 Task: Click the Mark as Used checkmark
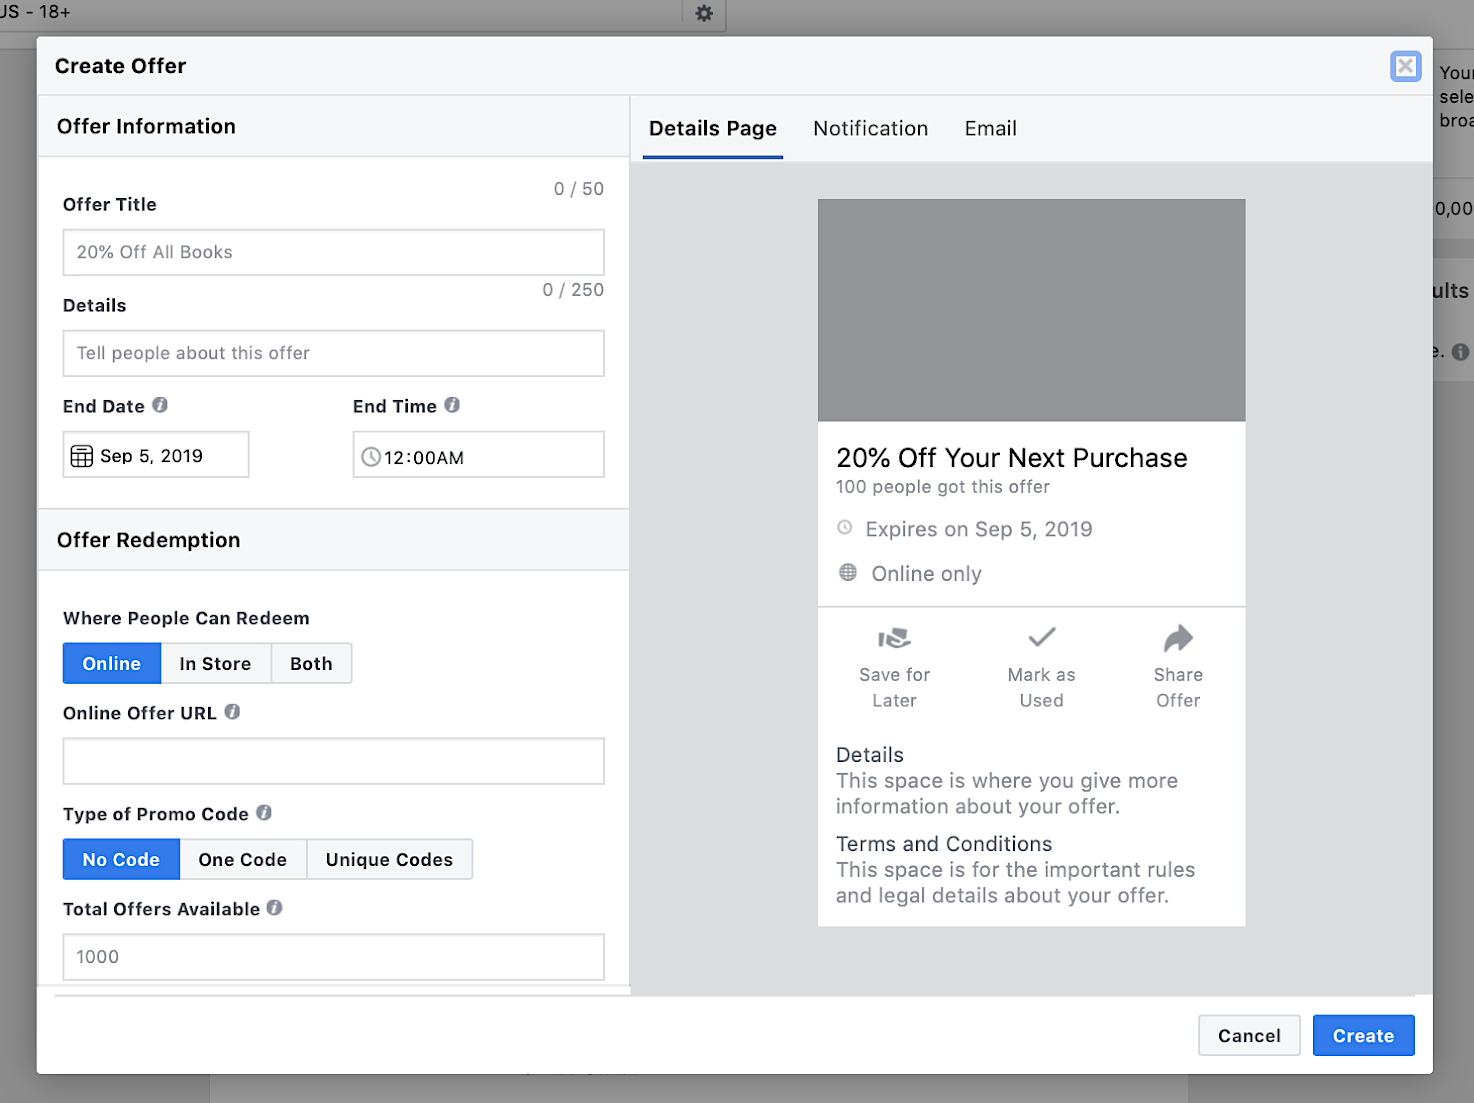[x=1041, y=637]
